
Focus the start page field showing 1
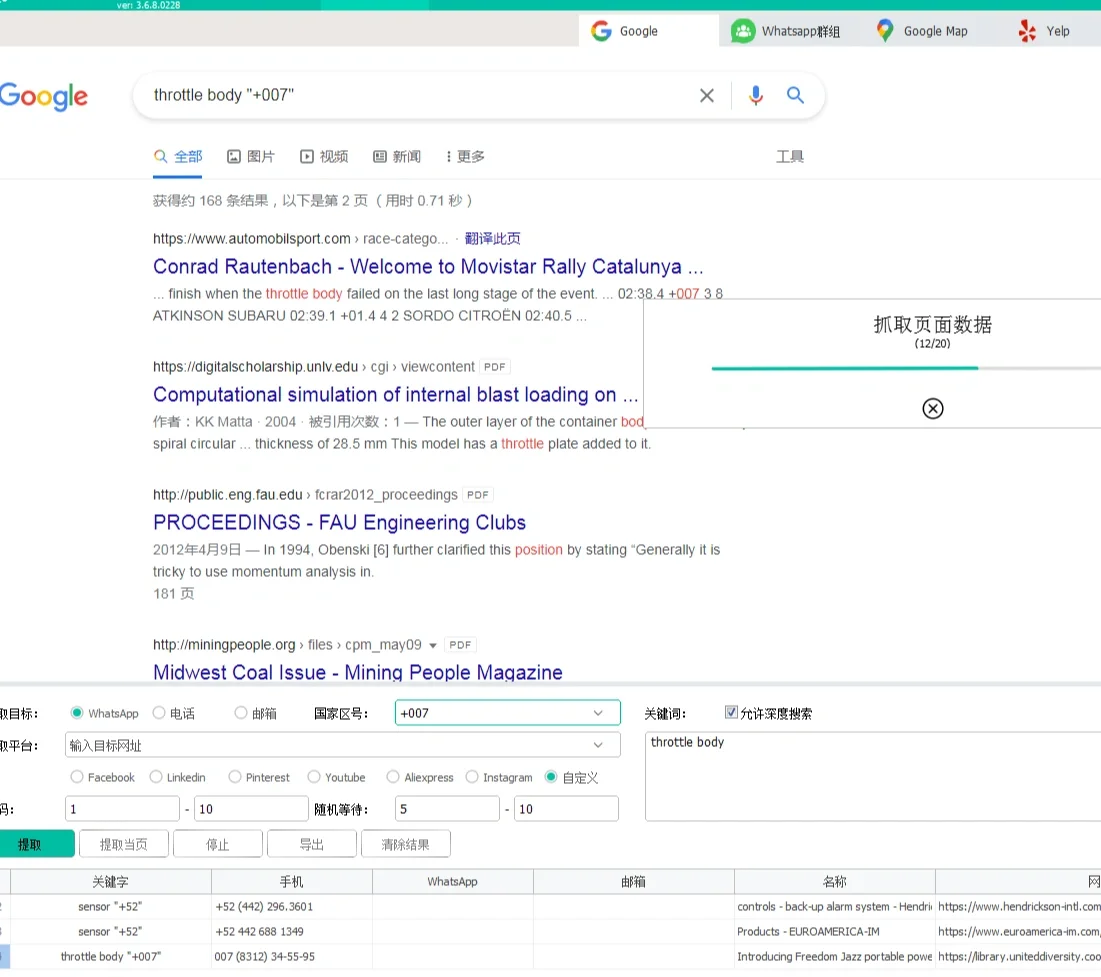(x=122, y=808)
